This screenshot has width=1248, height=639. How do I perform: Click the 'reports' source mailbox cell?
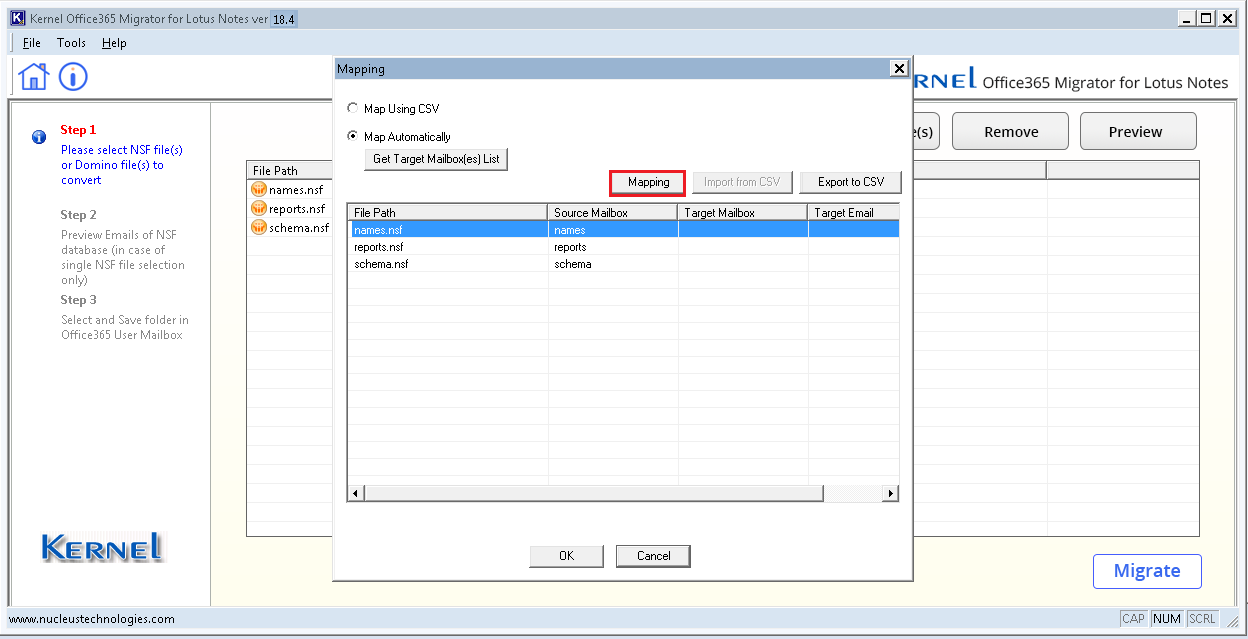click(613, 246)
